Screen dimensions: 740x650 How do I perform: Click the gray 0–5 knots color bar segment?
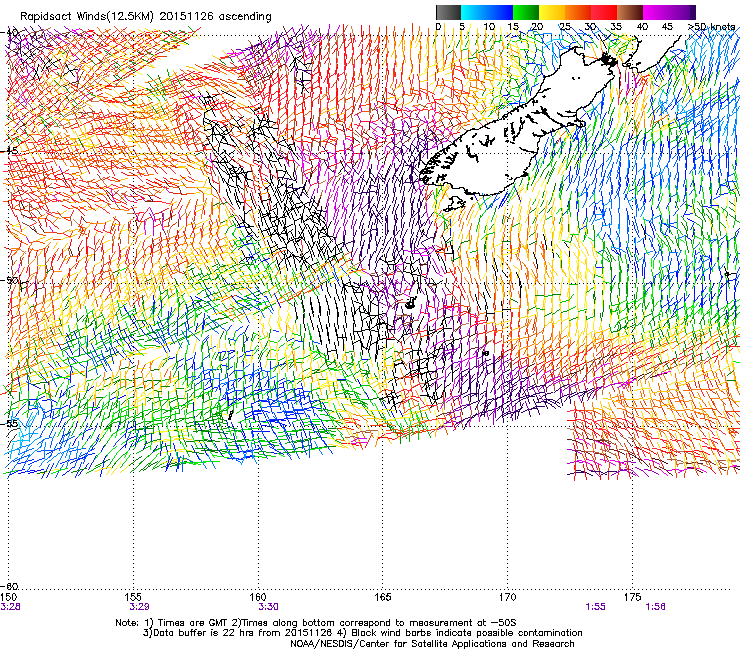coord(448,12)
